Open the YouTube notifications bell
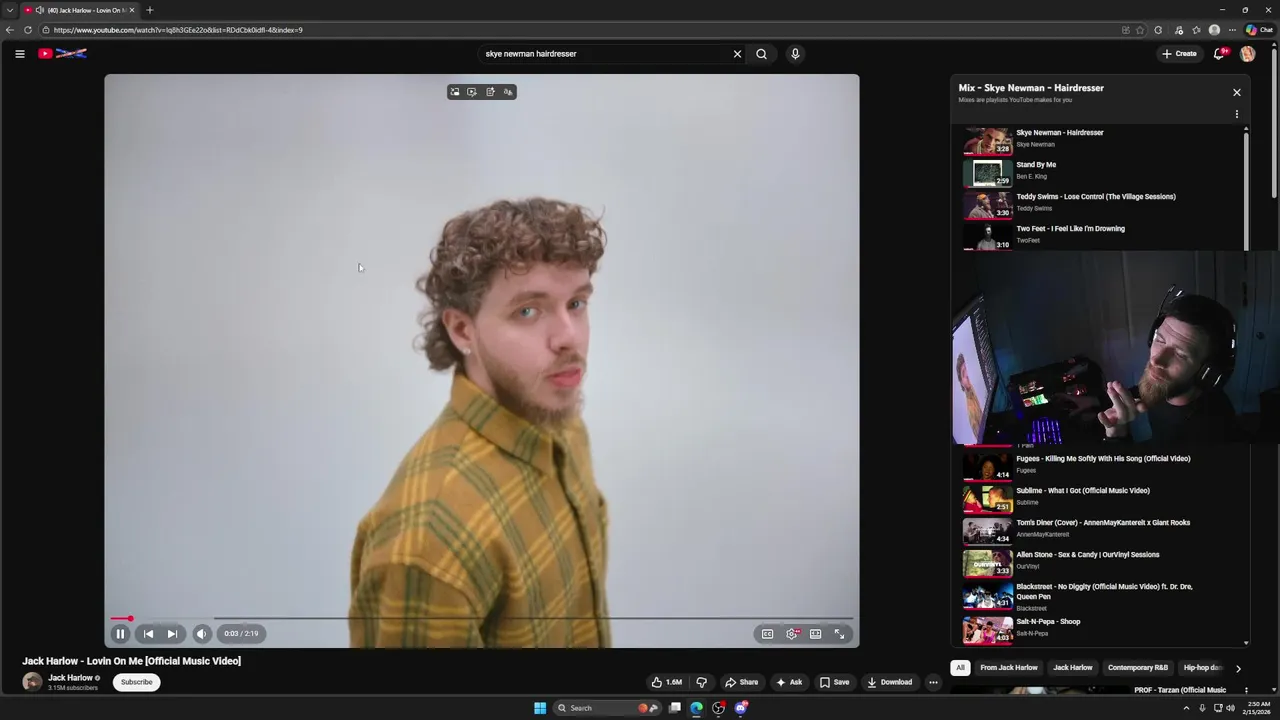This screenshot has width=1280, height=720. coord(1219,54)
